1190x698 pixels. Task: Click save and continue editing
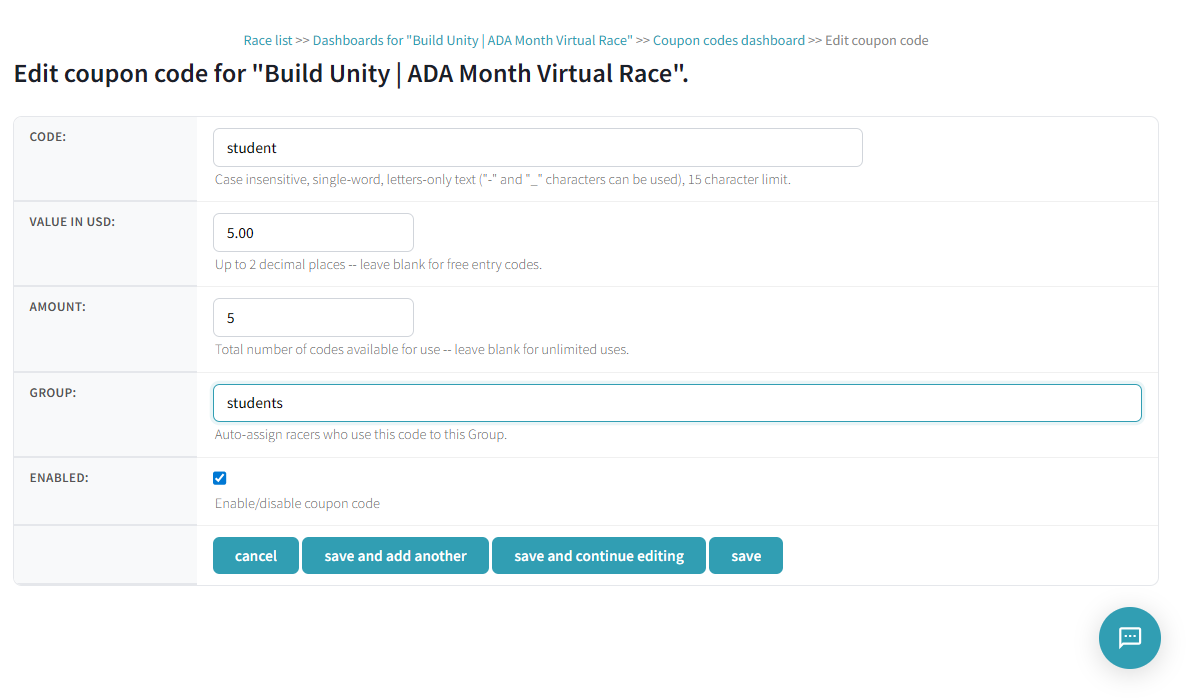(x=598, y=555)
